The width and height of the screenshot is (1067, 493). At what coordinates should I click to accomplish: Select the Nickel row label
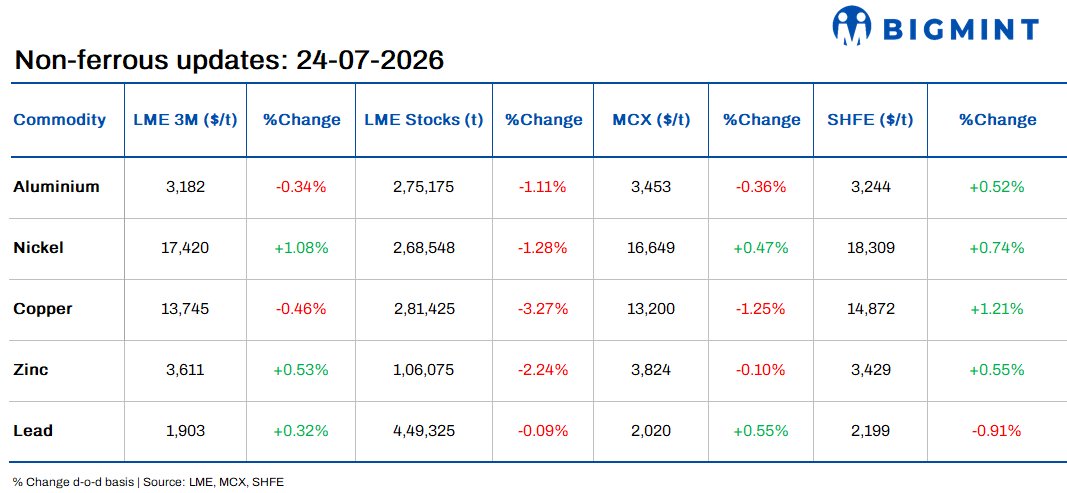39,248
